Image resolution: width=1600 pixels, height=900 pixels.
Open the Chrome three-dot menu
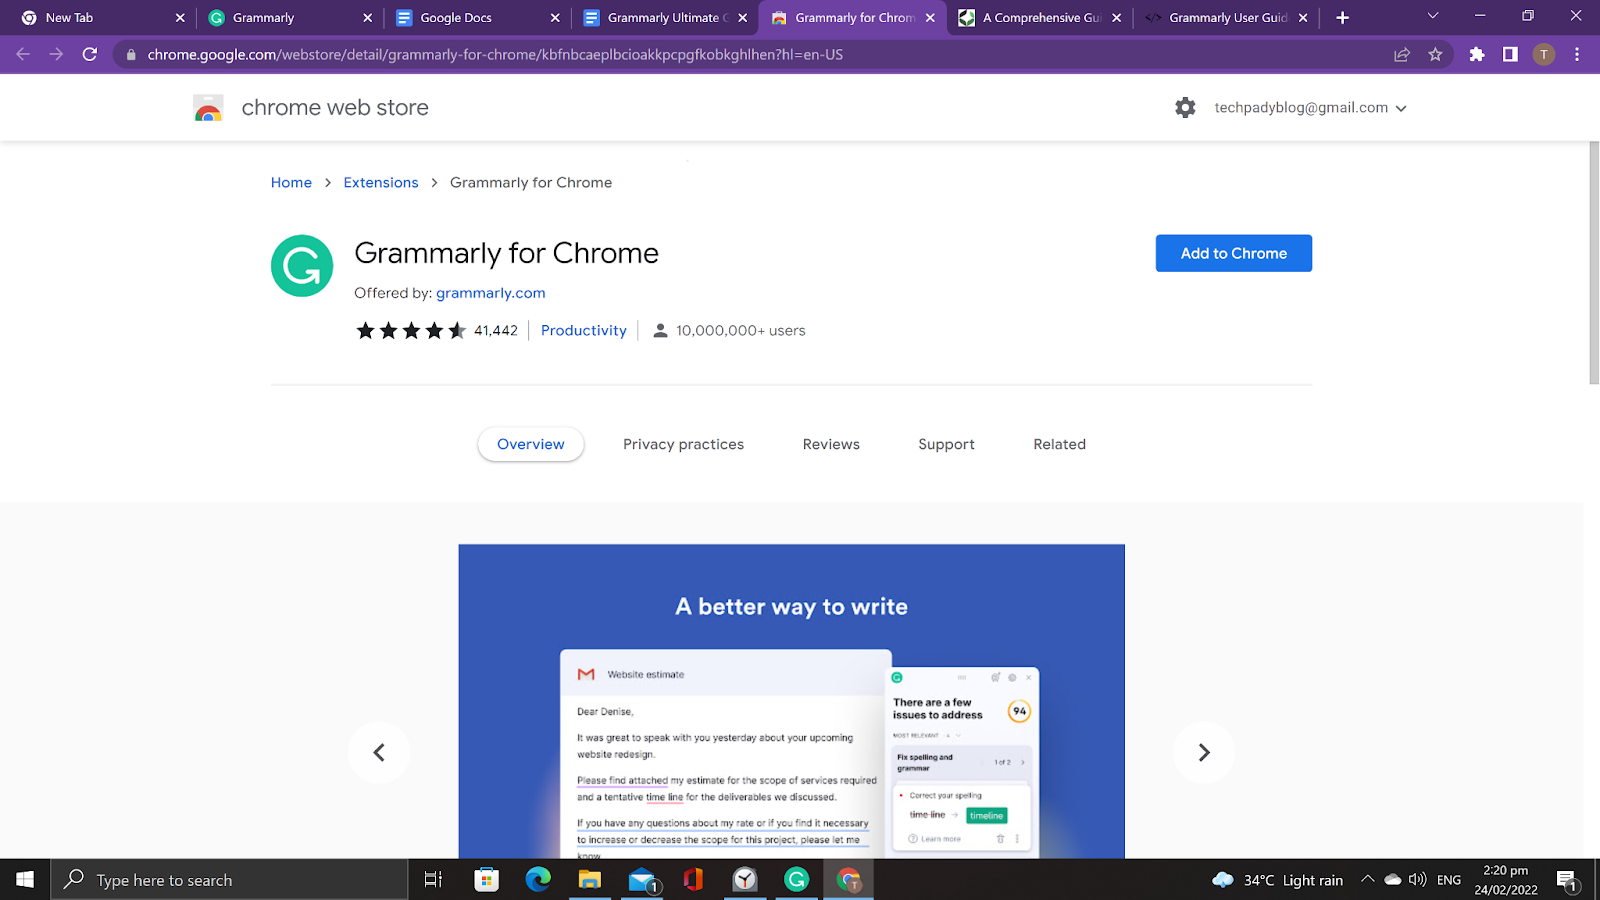1577,55
